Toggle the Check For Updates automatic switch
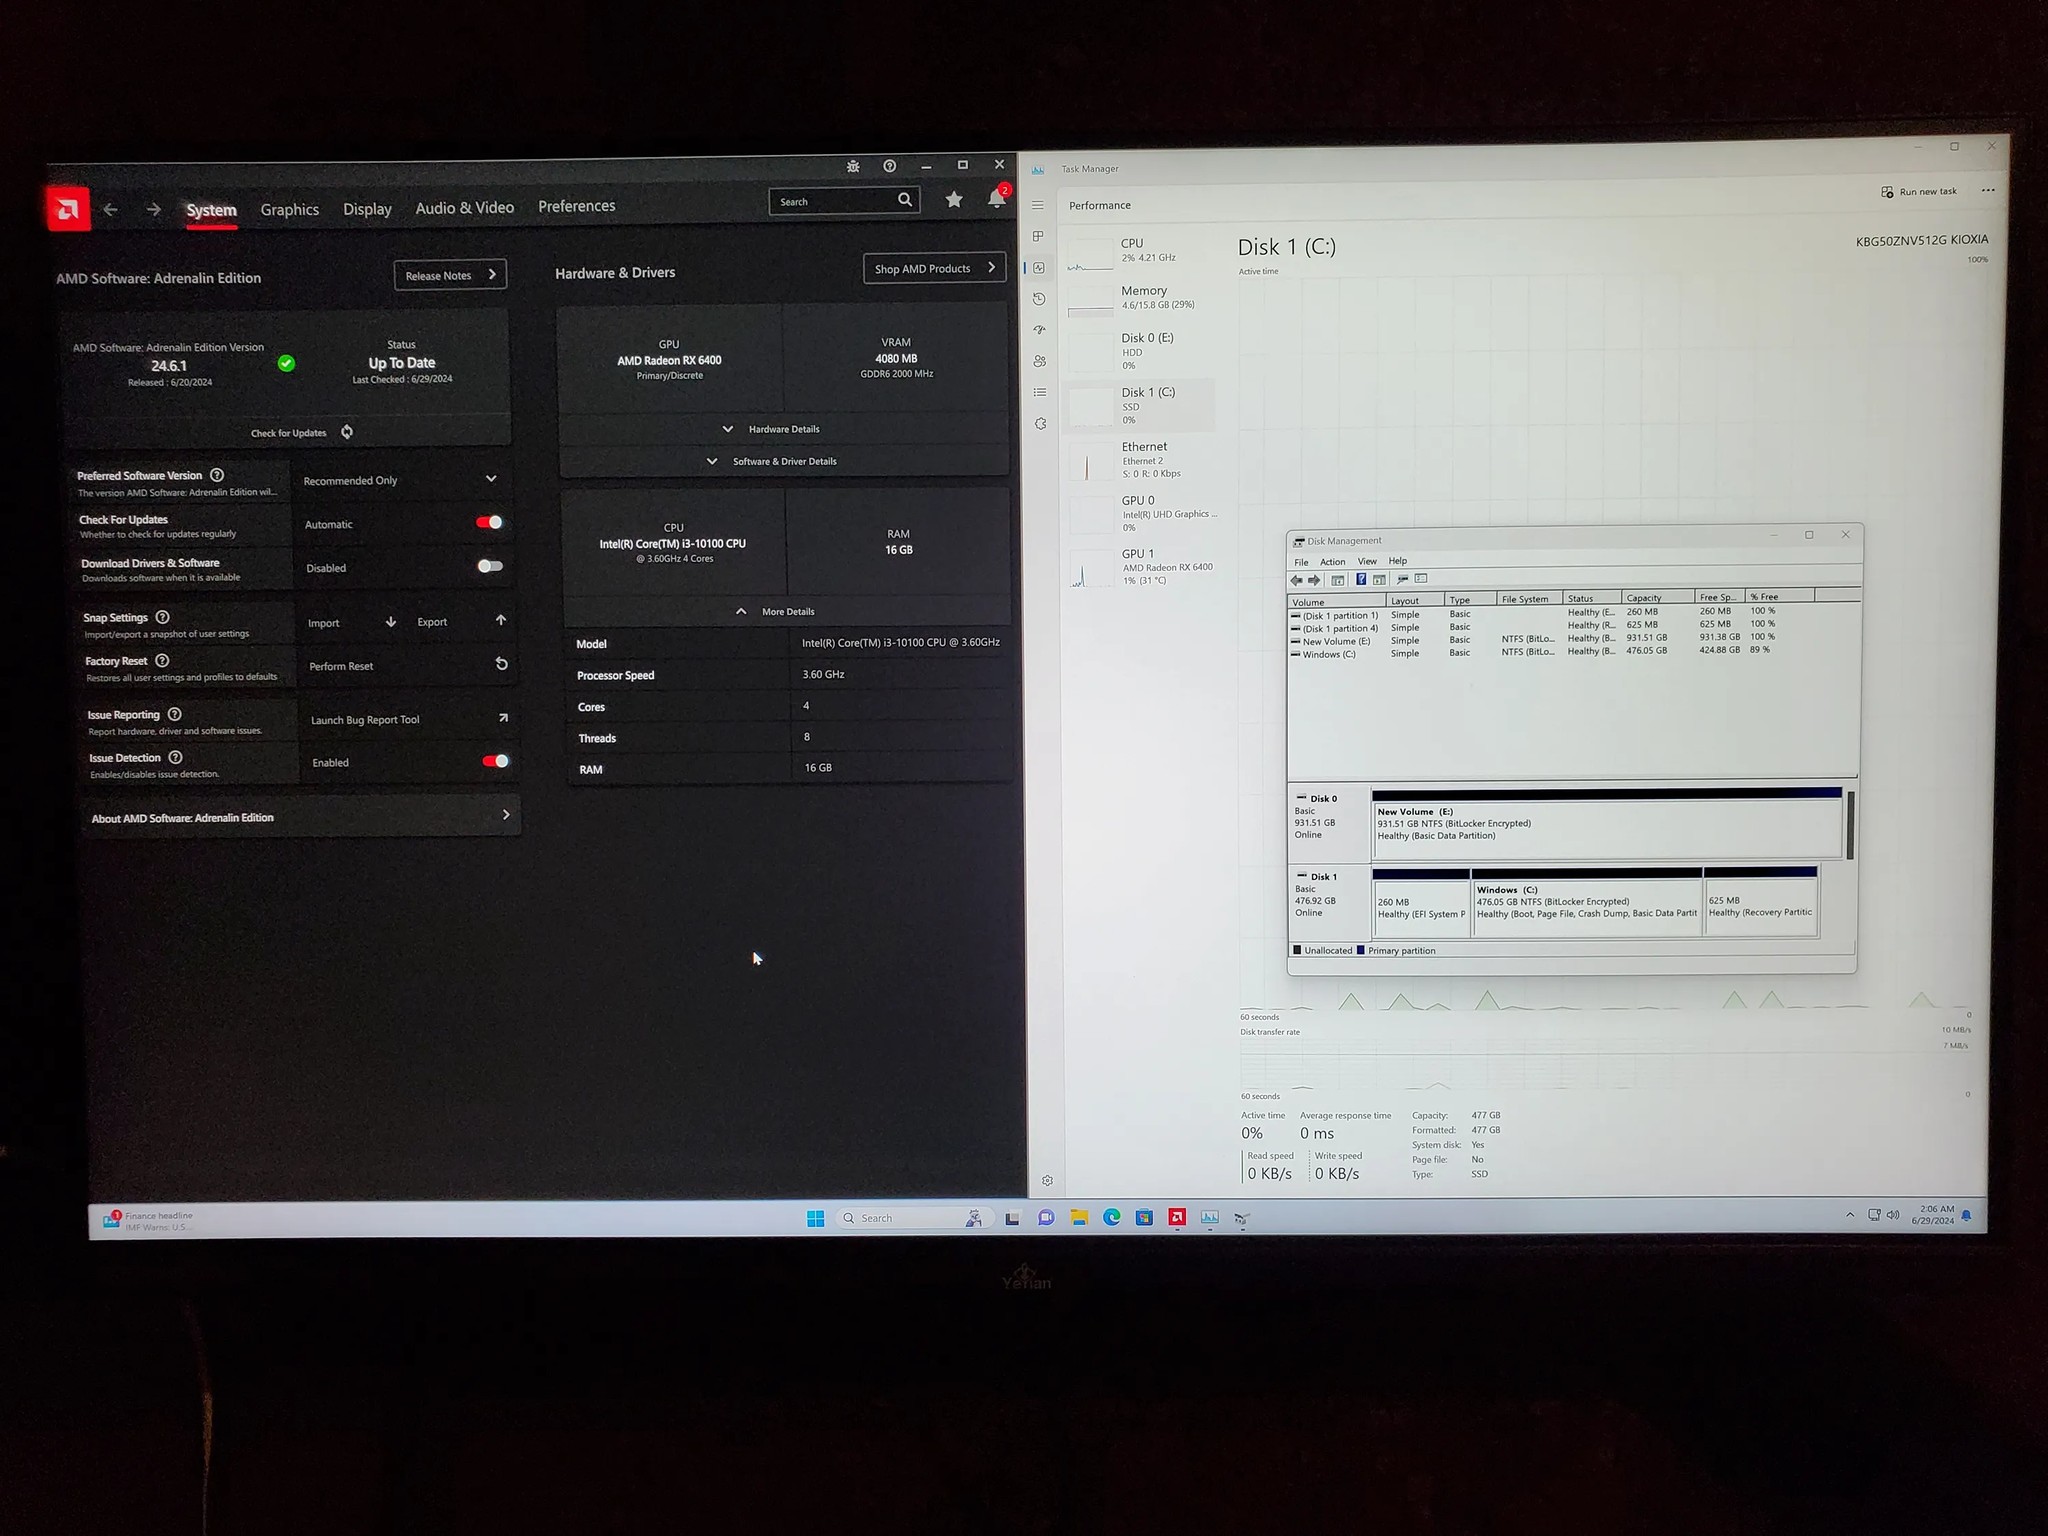 pyautogui.click(x=490, y=522)
